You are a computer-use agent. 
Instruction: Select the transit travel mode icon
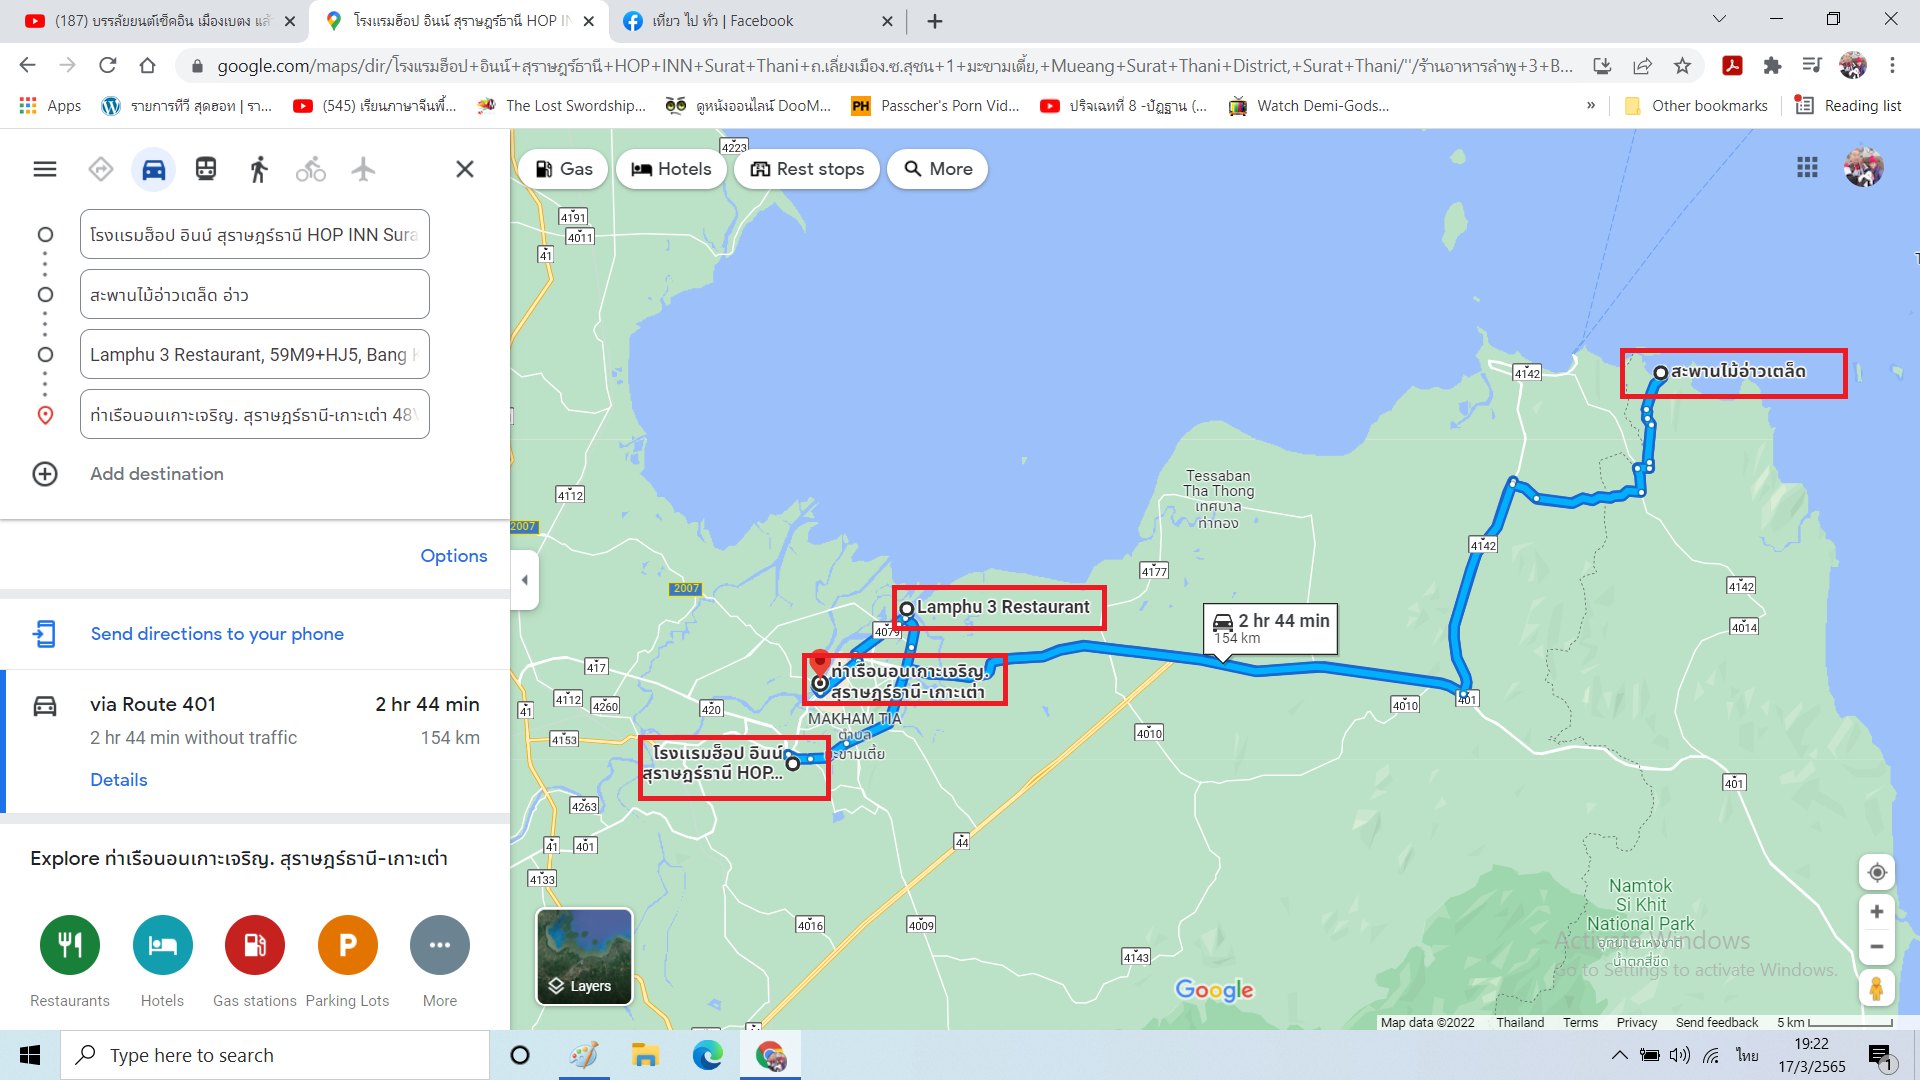(x=206, y=169)
